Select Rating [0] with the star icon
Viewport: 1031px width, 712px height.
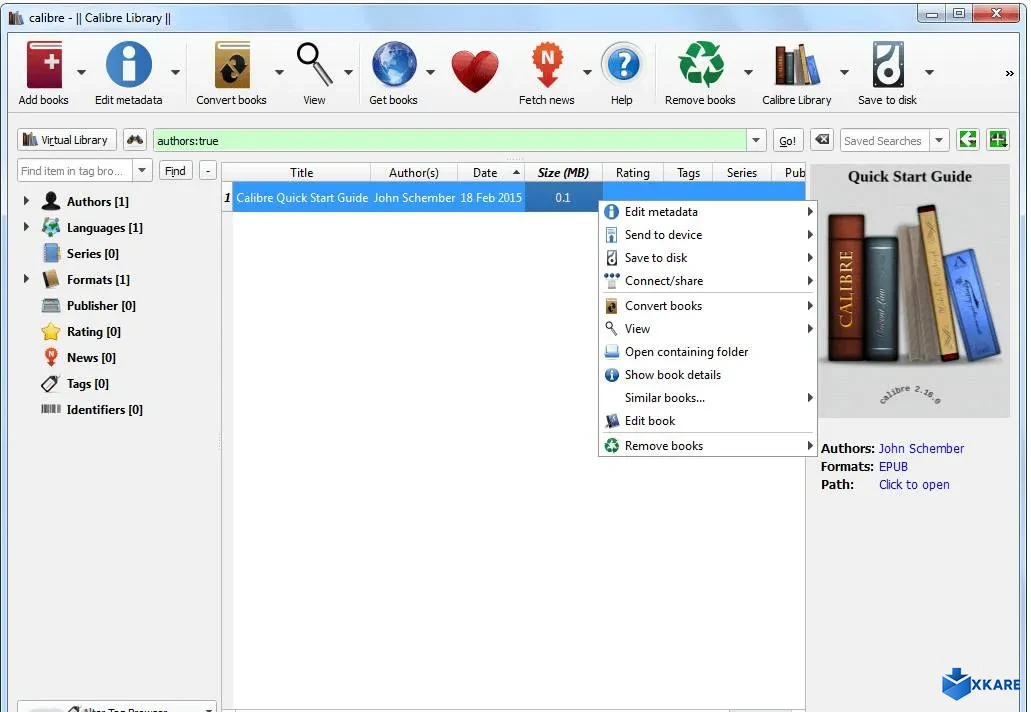point(94,331)
